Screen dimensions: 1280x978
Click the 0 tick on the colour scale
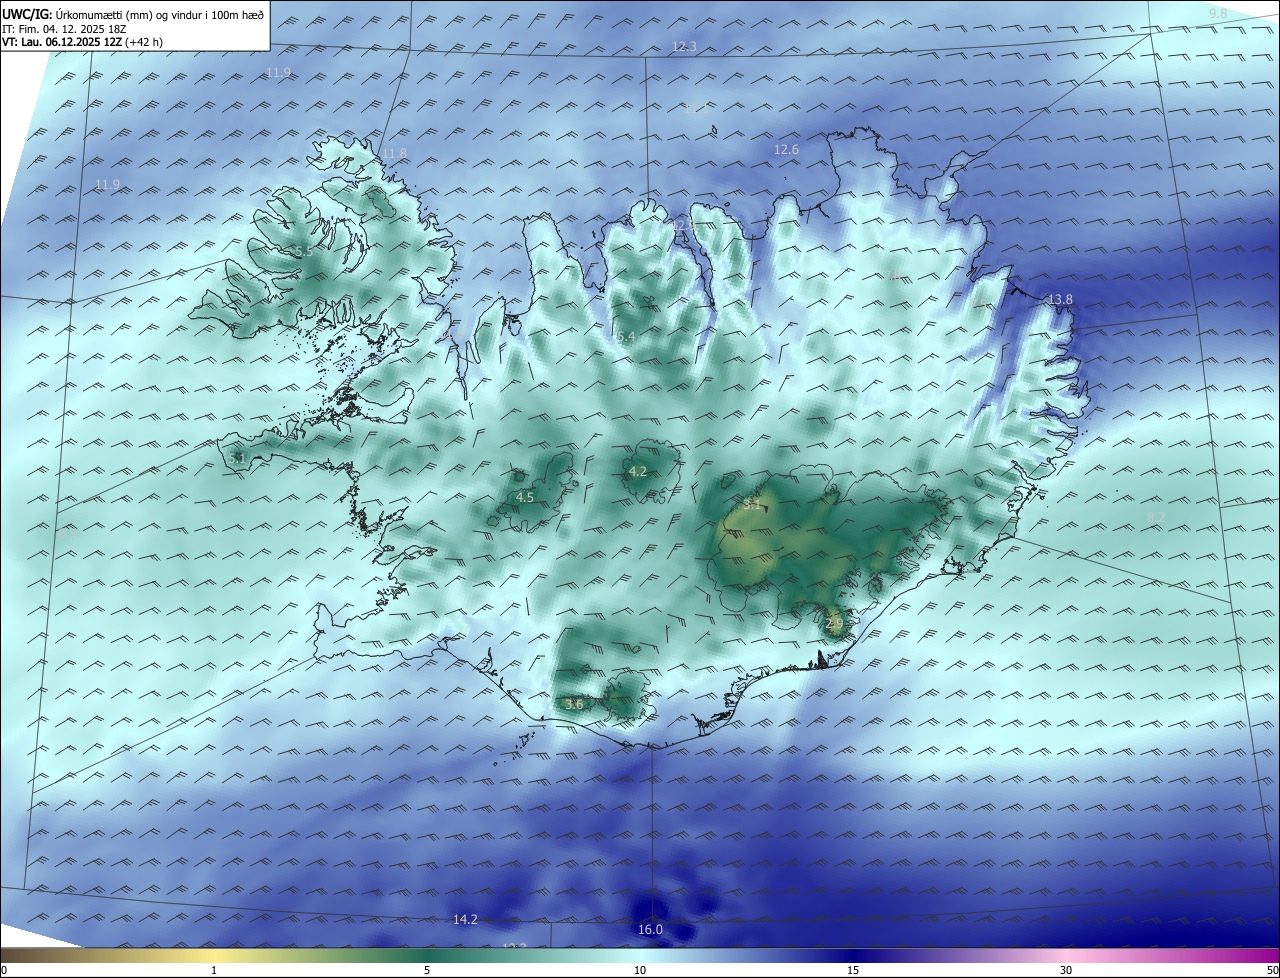(4, 970)
